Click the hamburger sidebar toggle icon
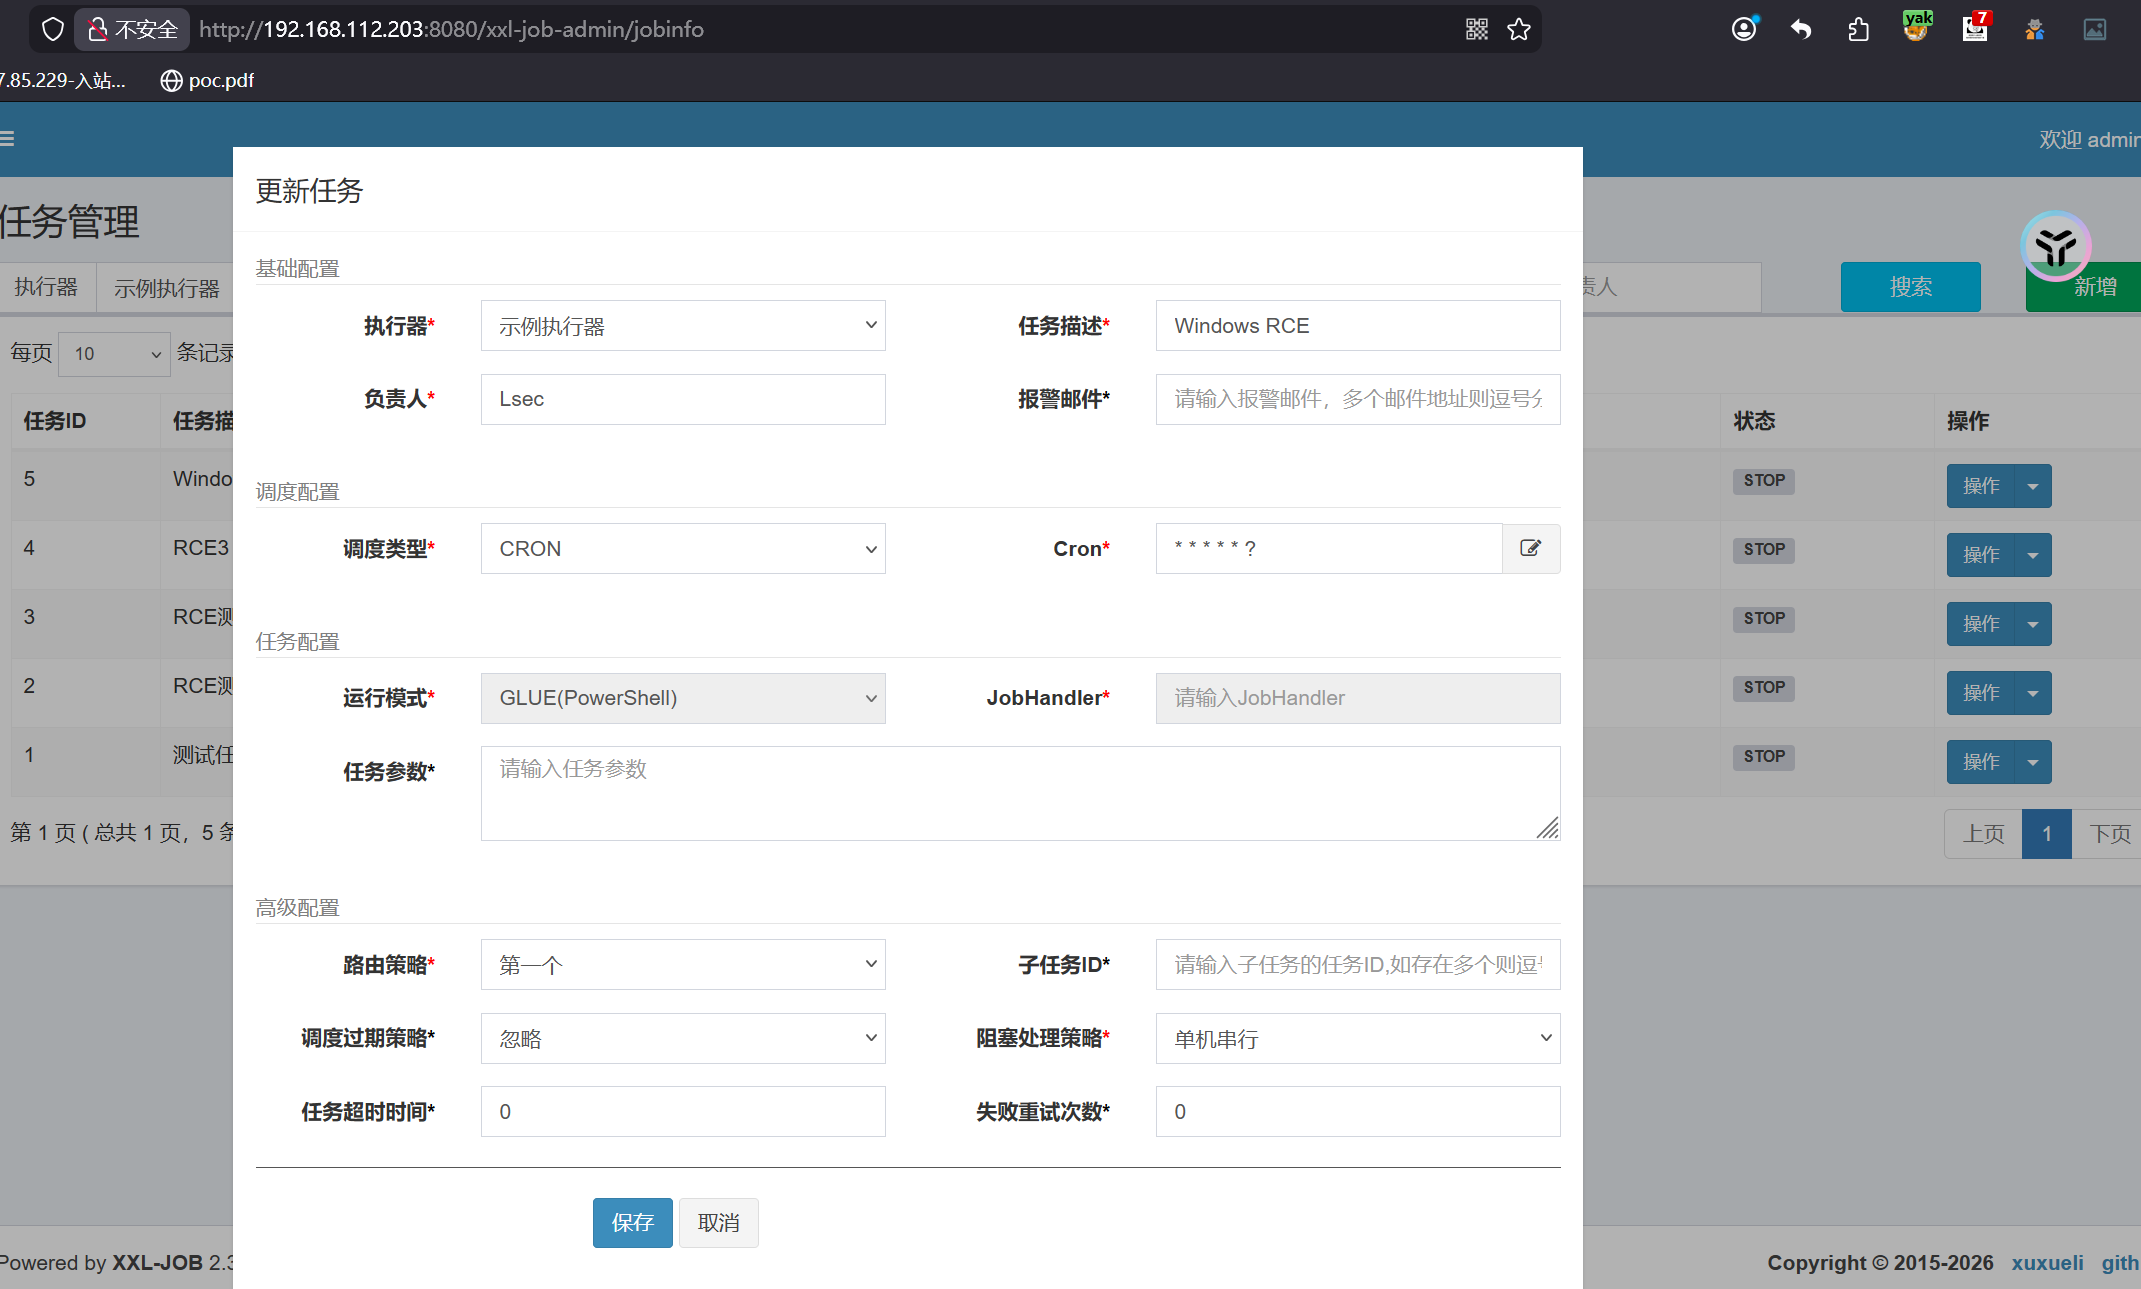Viewport: 2141px width, 1289px height. tap(8, 139)
